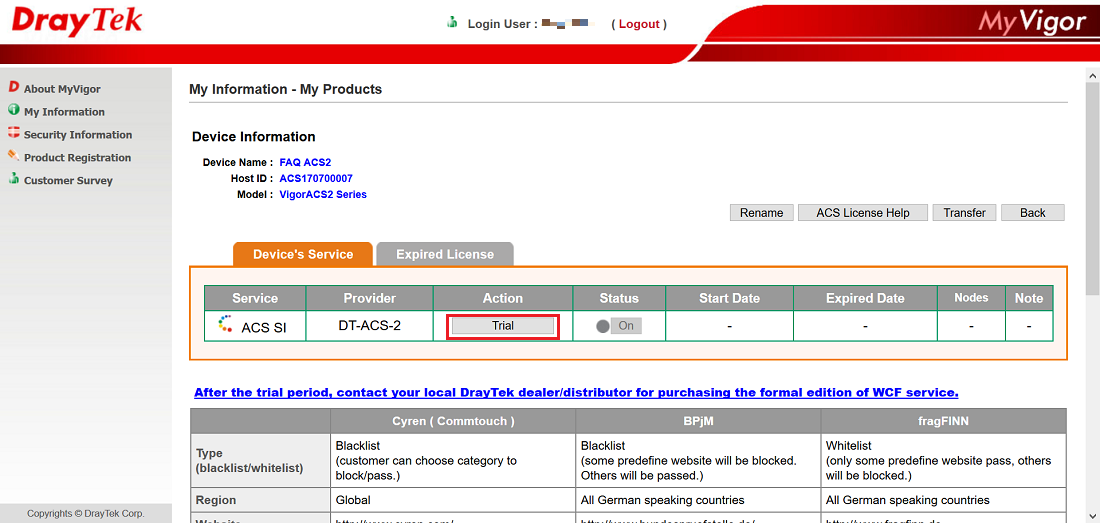
Task: Open Customer Survey menu
Action: pyautogui.click(x=68, y=180)
